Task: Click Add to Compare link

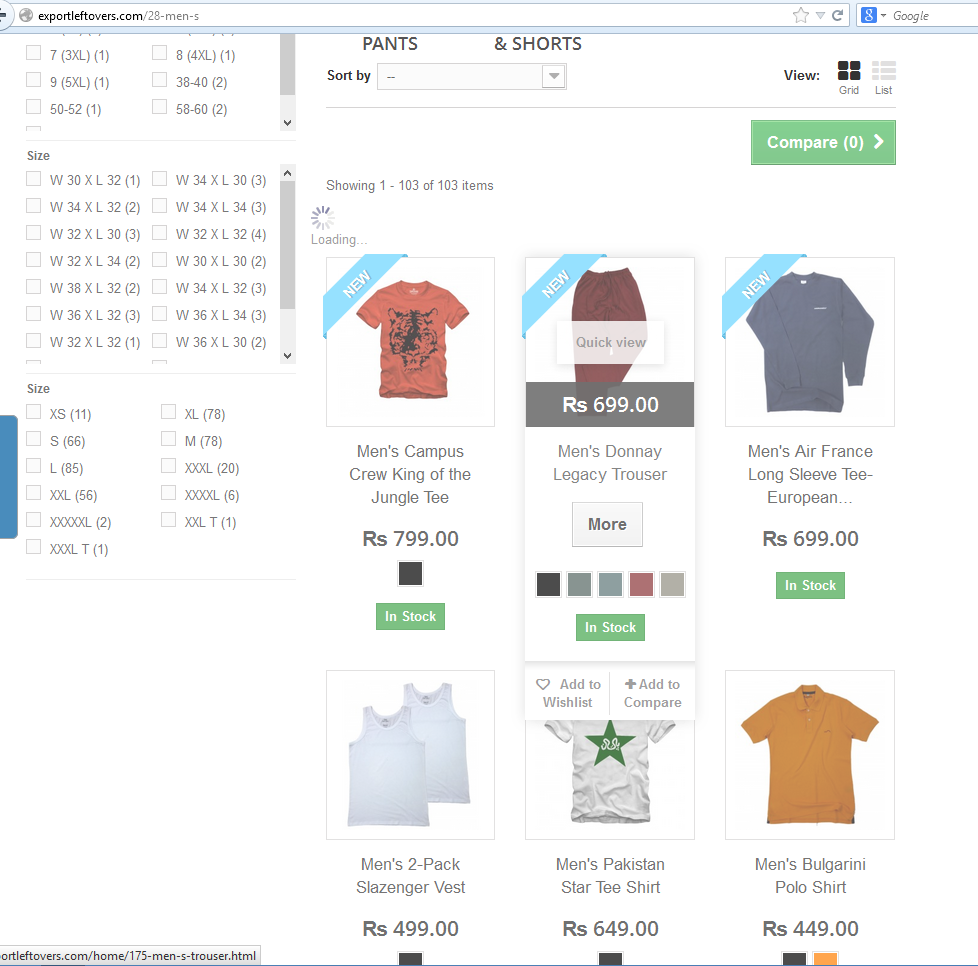Action: pyautogui.click(x=652, y=693)
